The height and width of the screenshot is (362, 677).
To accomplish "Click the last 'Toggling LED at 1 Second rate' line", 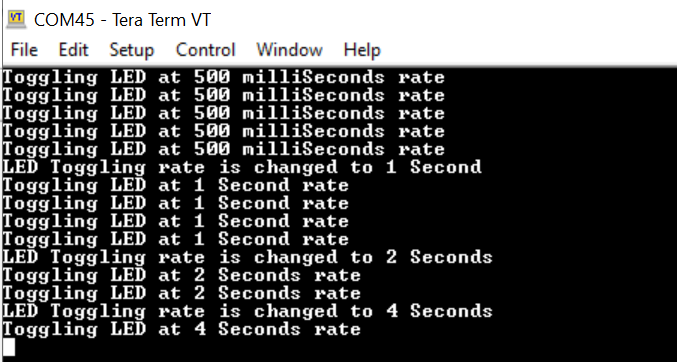I will [x=176, y=239].
